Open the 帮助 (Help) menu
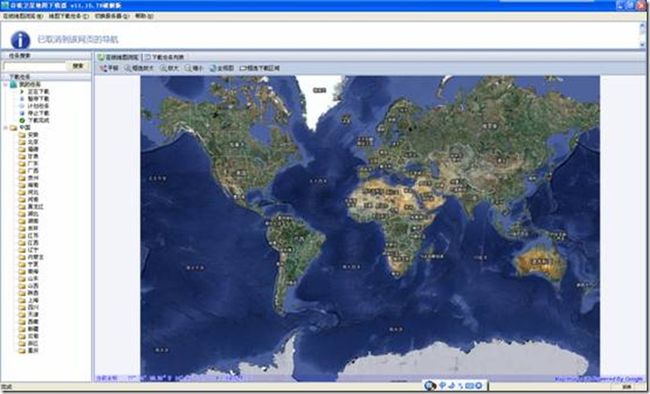The height and width of the screenshot is (394, 650). point(144,16)
